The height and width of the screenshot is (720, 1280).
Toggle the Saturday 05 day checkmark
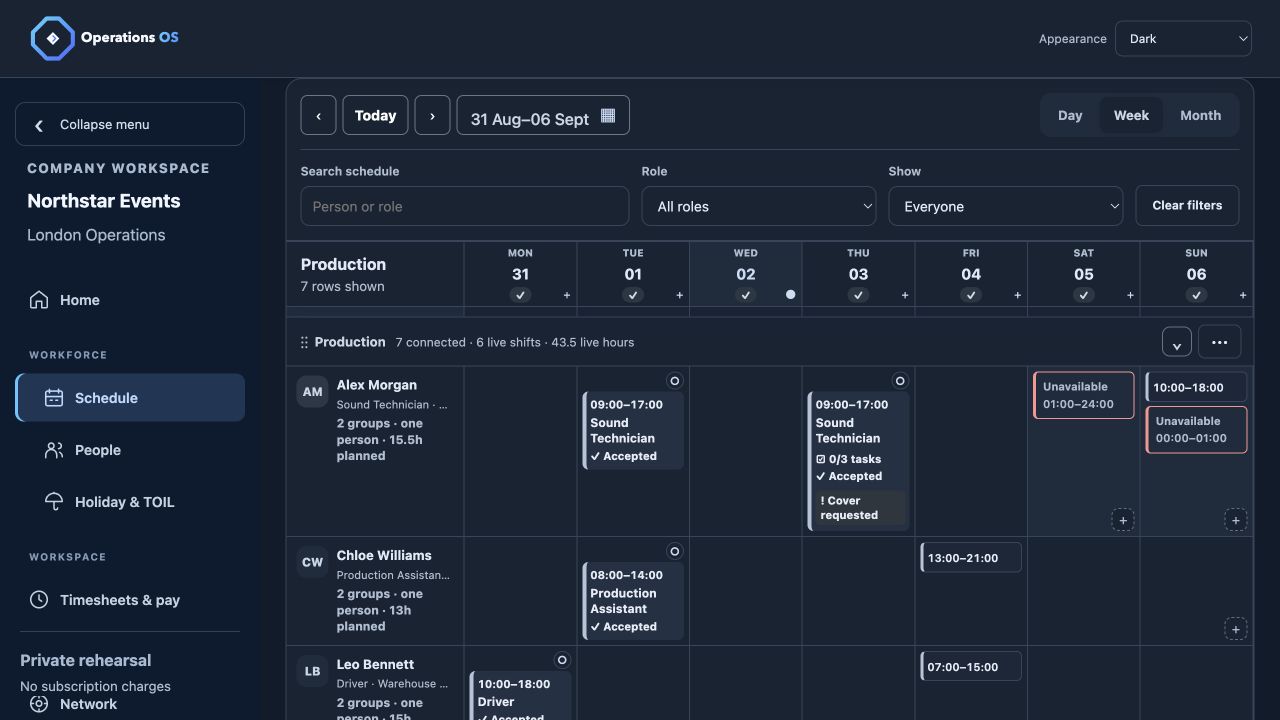[x=1084, y=295]
